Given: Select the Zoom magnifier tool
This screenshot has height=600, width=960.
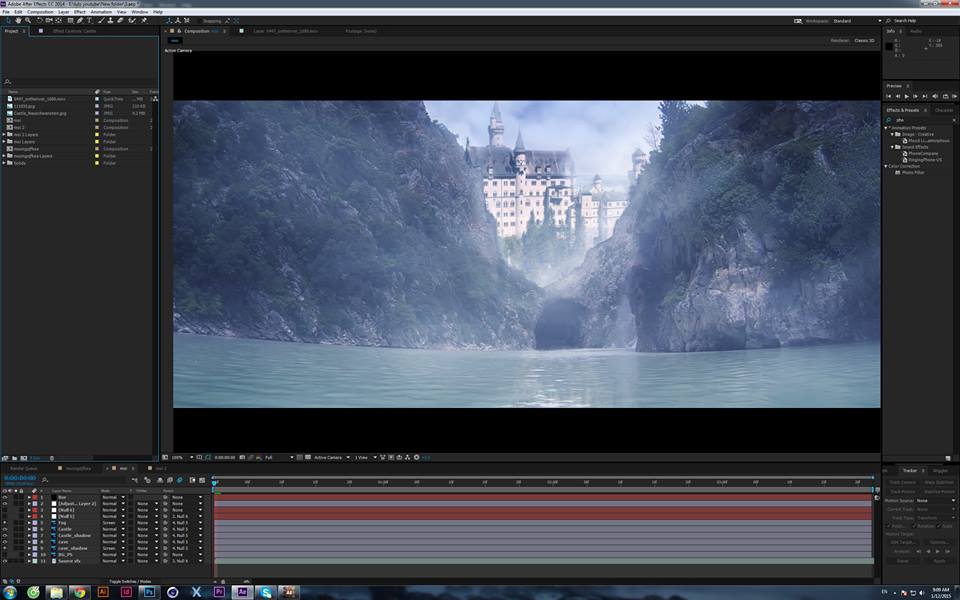Looking at the screenshot, I should point(28,20).
